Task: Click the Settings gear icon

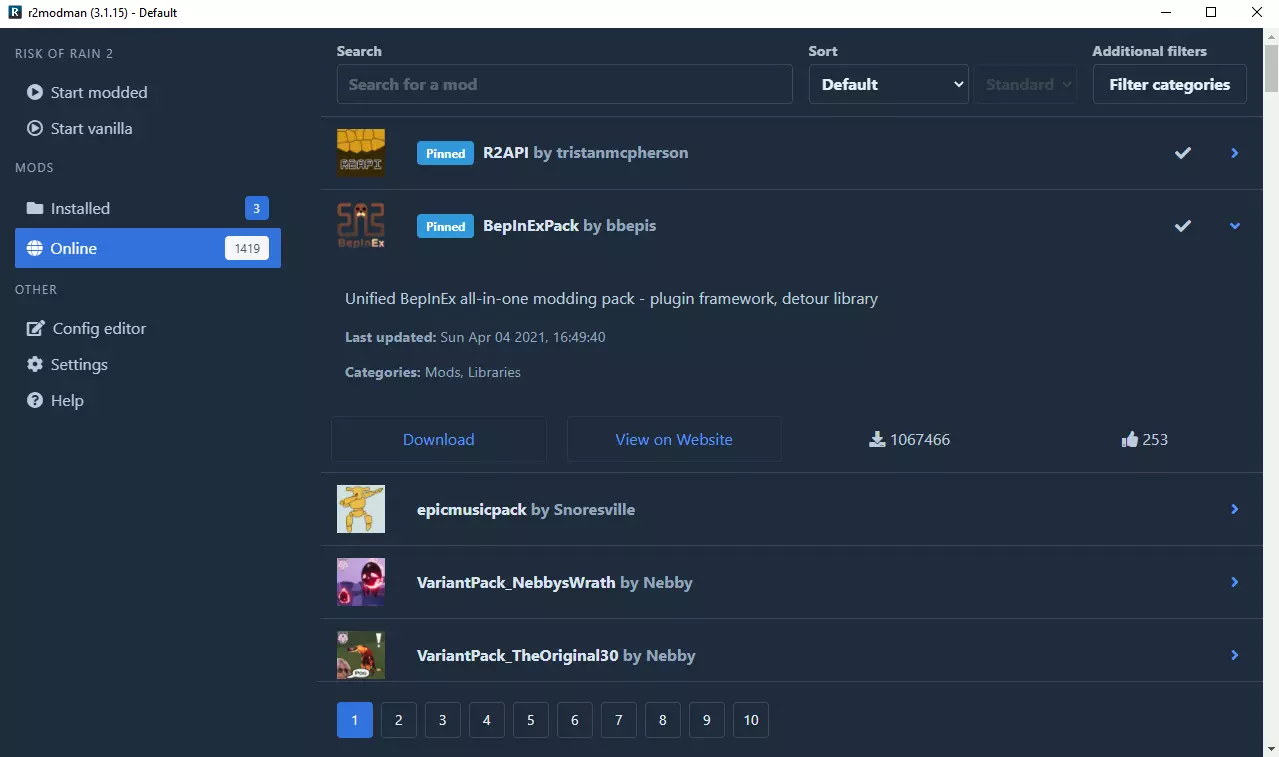Action: 35,364
